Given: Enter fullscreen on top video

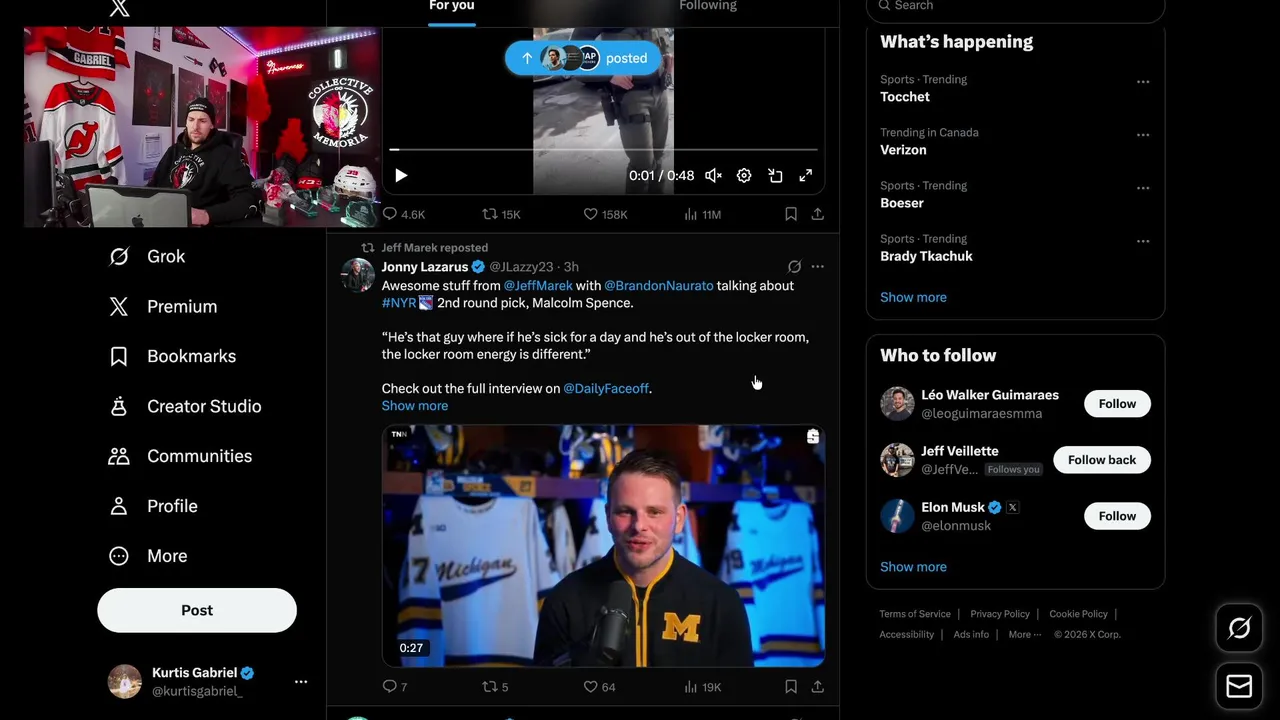Looking at the screenshot, I should [806, 175].
